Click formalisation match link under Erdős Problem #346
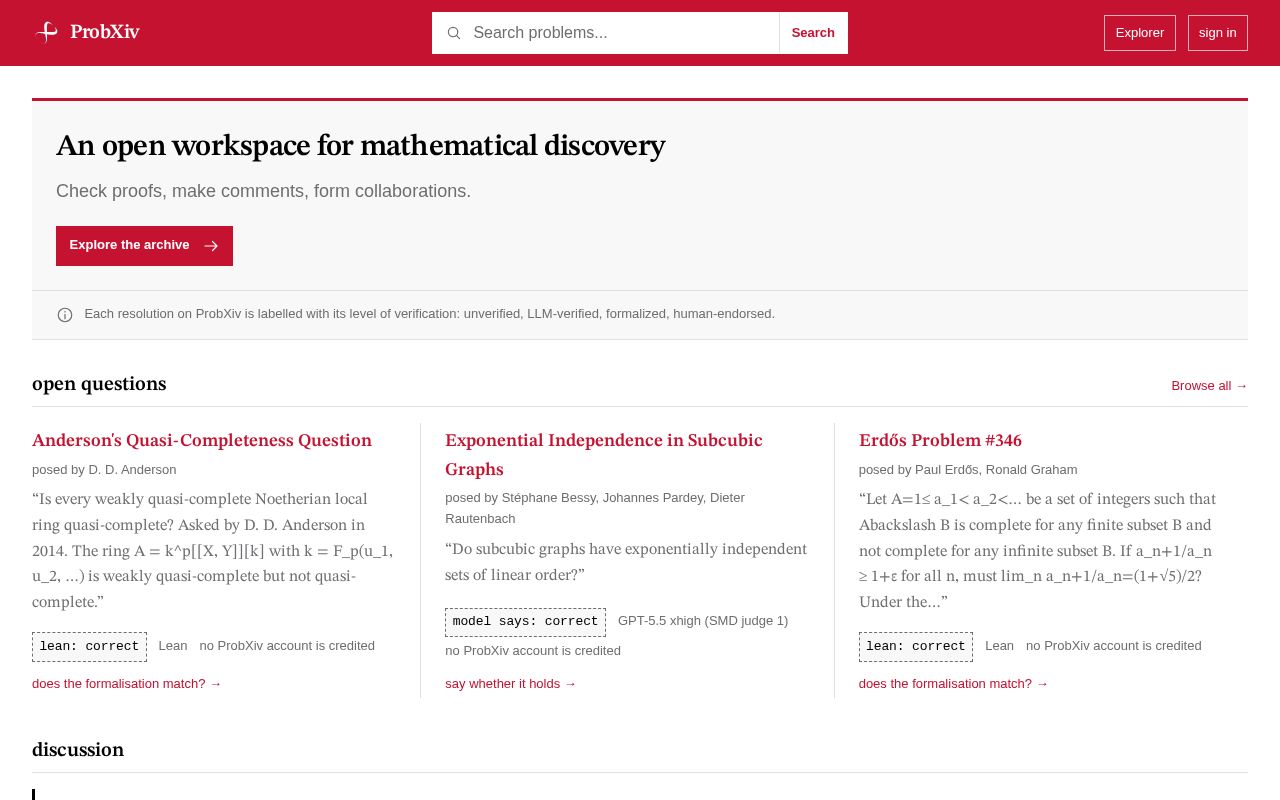The height and width of the screenshot is (800, 1280). (x=953, y=684)
